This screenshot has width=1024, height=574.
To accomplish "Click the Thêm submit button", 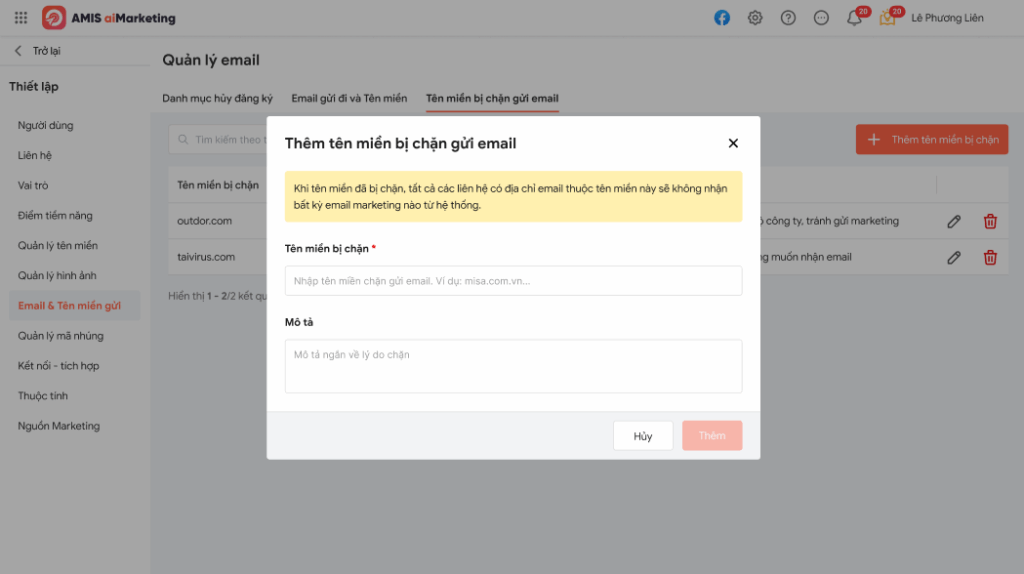I will coord(712,436).
